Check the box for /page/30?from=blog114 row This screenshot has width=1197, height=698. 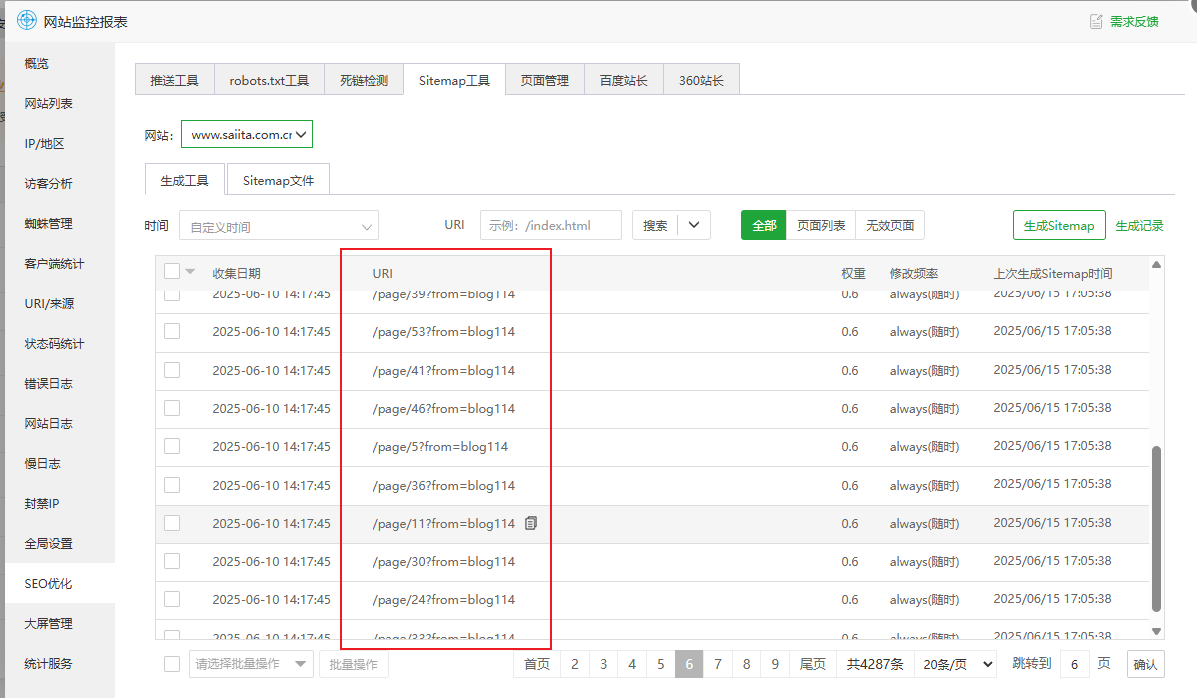[x=172, y=561]
